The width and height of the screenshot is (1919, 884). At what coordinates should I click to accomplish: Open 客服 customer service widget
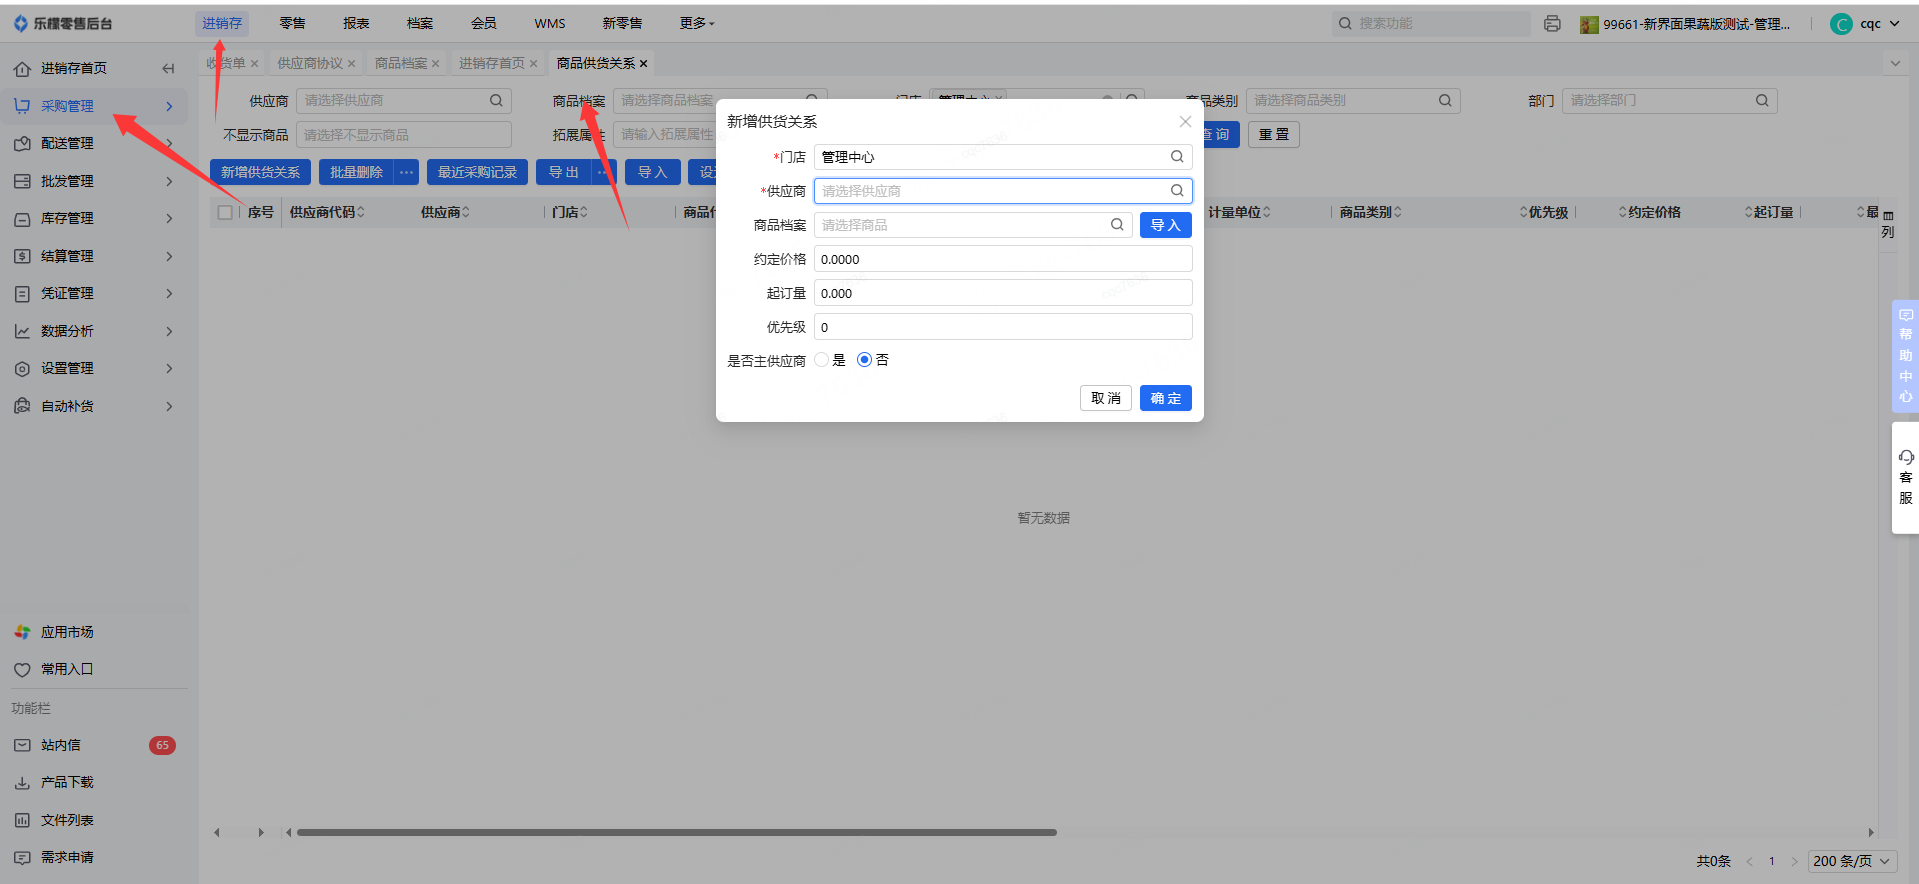tap(1905, 477)
